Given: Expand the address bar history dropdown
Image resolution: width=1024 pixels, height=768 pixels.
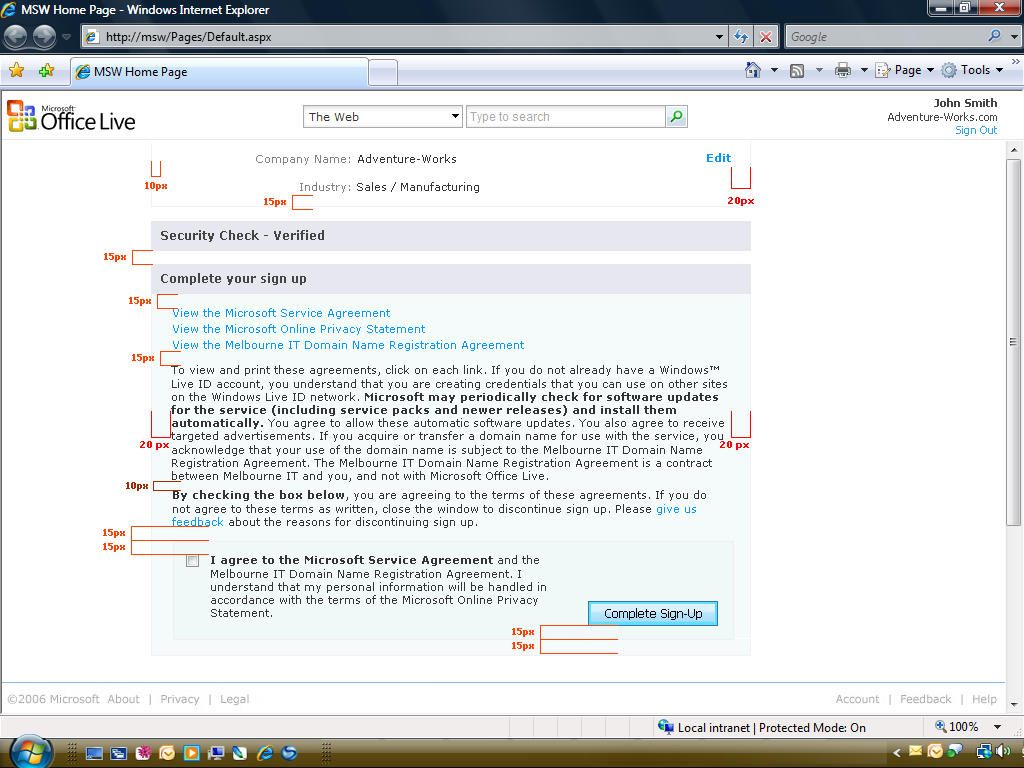Looking at the screenshot, I should 719,37.
